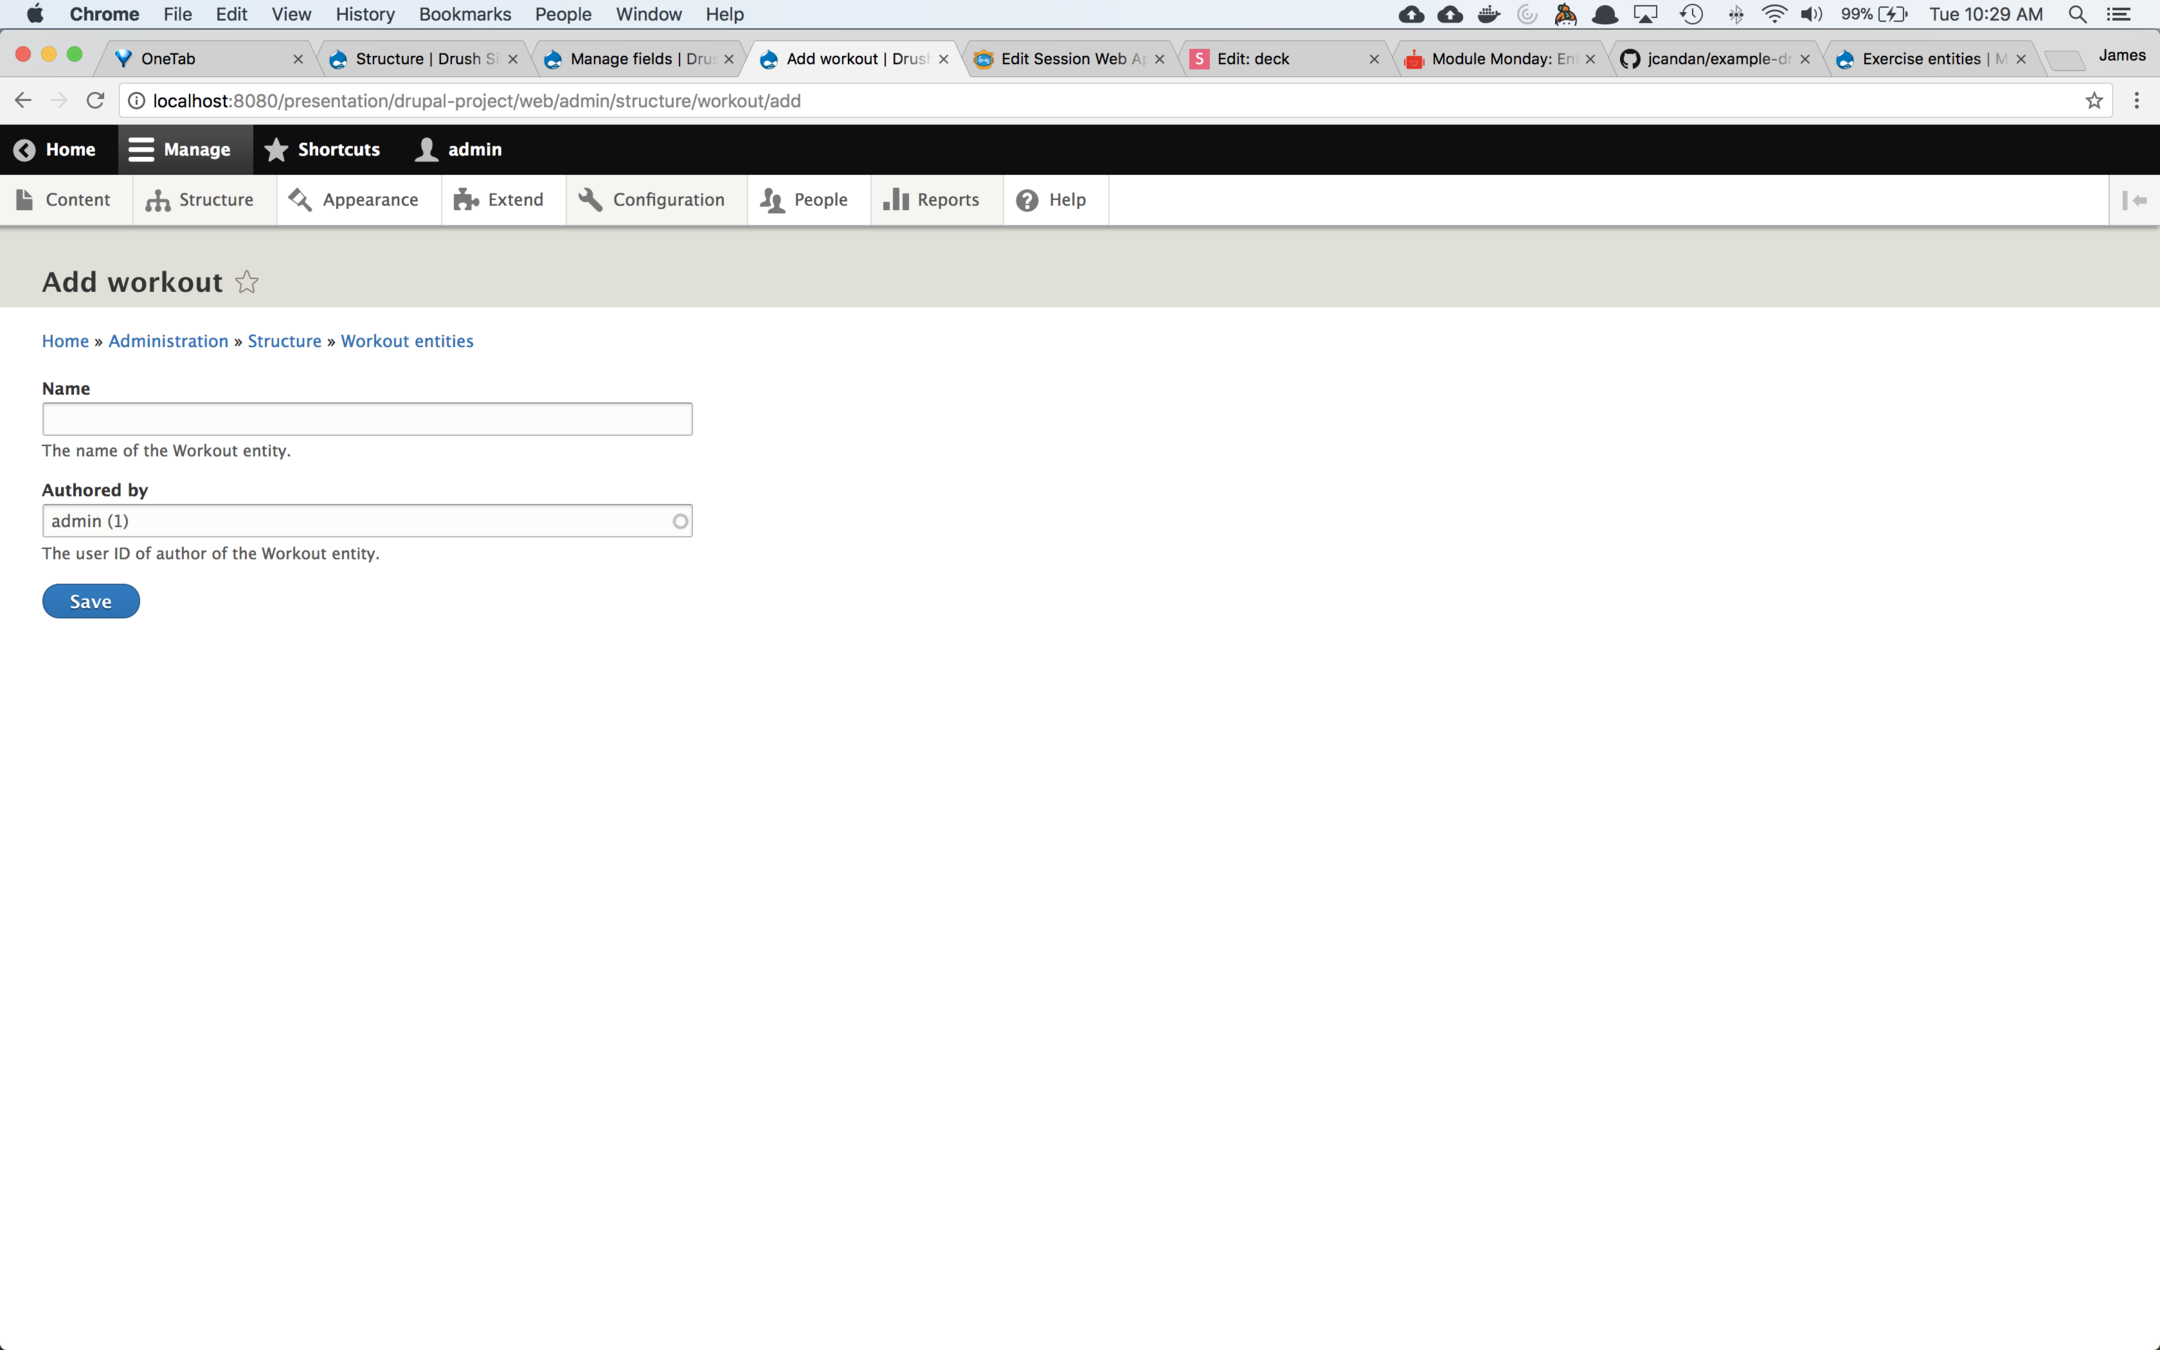Reload the current page
Image resolution: width=2160 pixels, height=1350 pixels.
[x=95, y=101]
